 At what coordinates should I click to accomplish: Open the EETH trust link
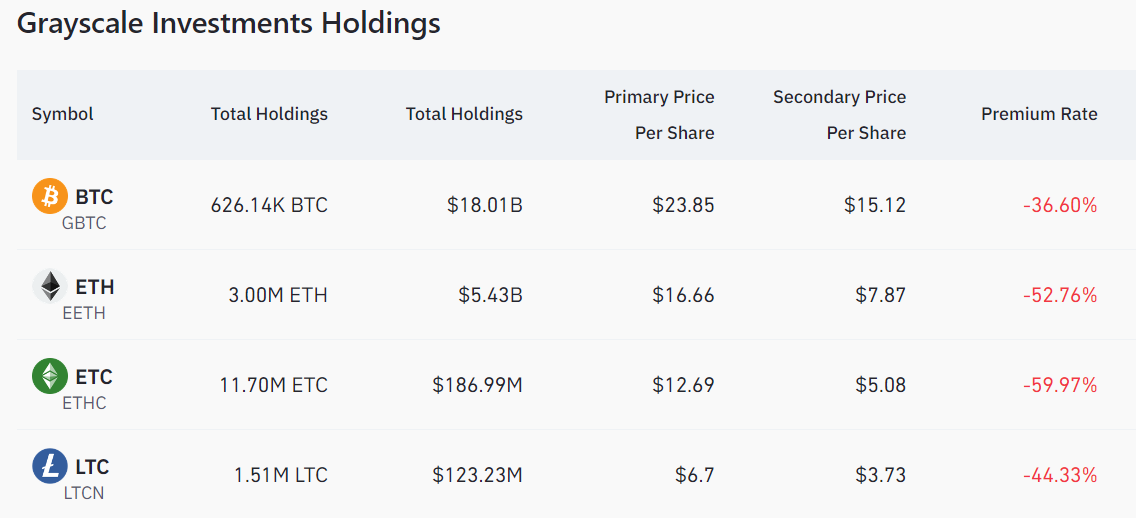tap(84, 313)
